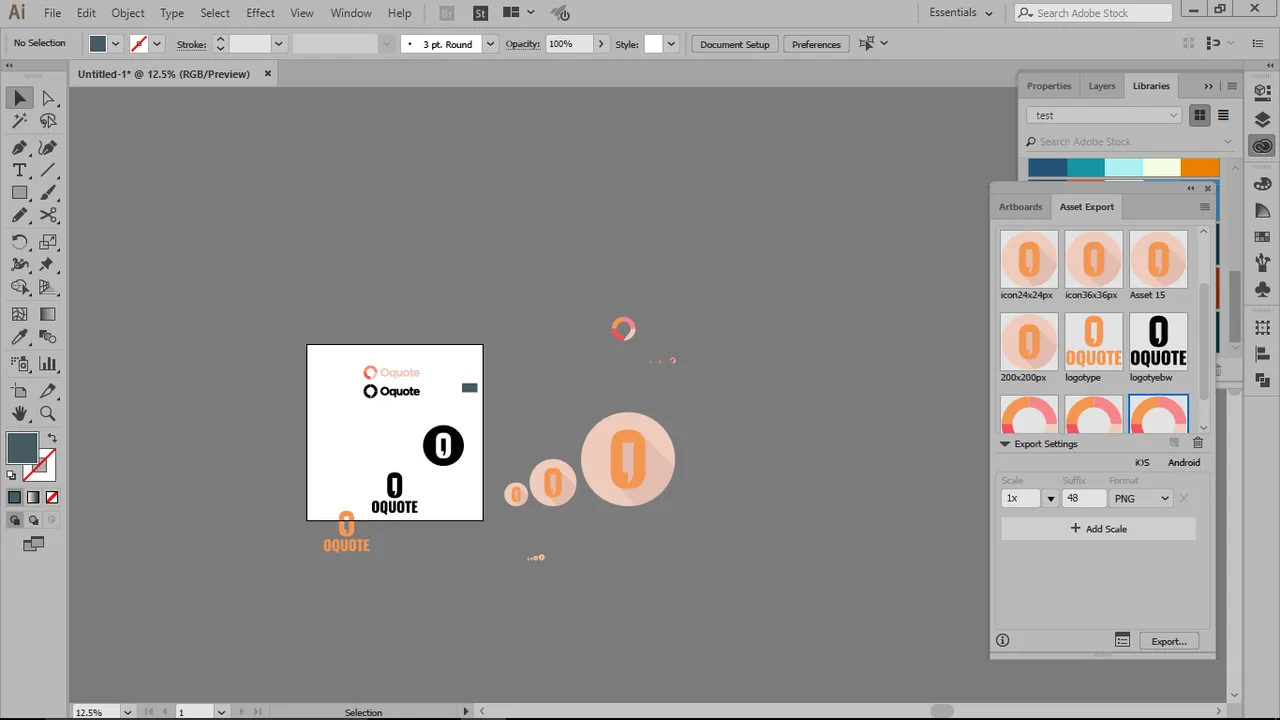Open the Essentials workspace dropdown
This screenshot has height=720, width=1280.
click(961, 13)
